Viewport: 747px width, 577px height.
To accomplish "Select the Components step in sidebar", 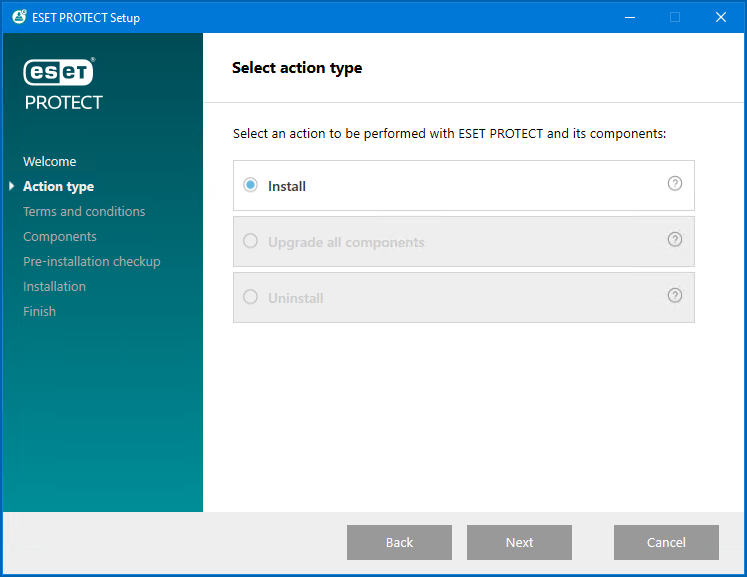I will 60,236.
